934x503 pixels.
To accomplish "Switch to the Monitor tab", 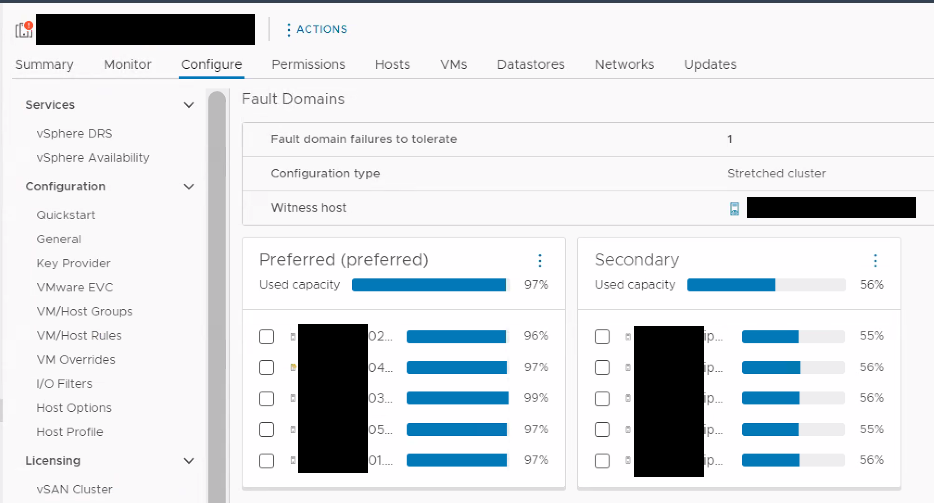I will click(x=128, y=64).
